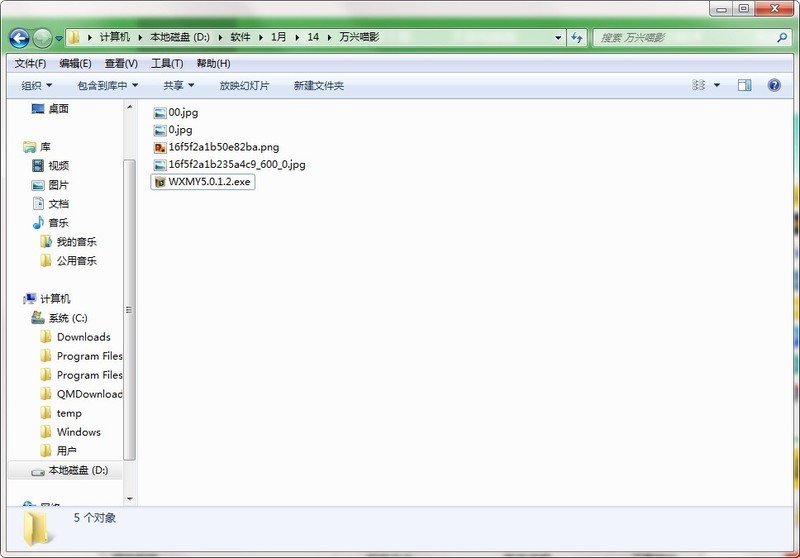Select 本地磁盘 (D:) in navigation pane
This screenshot has width=800, height=558.
[x=77, y=470]
